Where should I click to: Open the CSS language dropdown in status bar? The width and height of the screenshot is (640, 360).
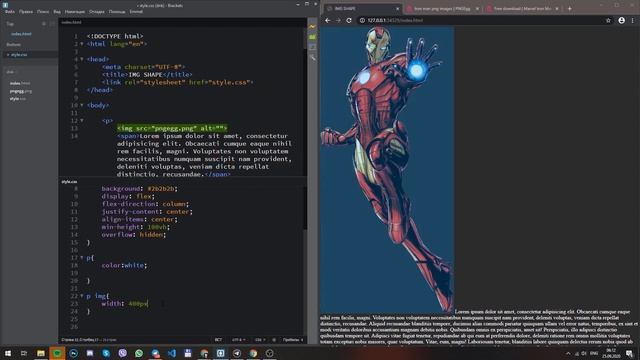click(260, 340)
